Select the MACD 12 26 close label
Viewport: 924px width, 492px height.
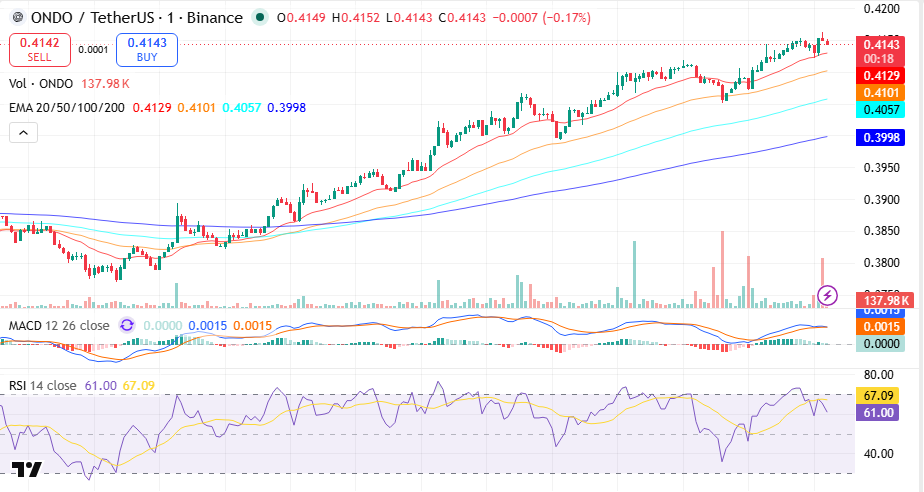[59, 325]
